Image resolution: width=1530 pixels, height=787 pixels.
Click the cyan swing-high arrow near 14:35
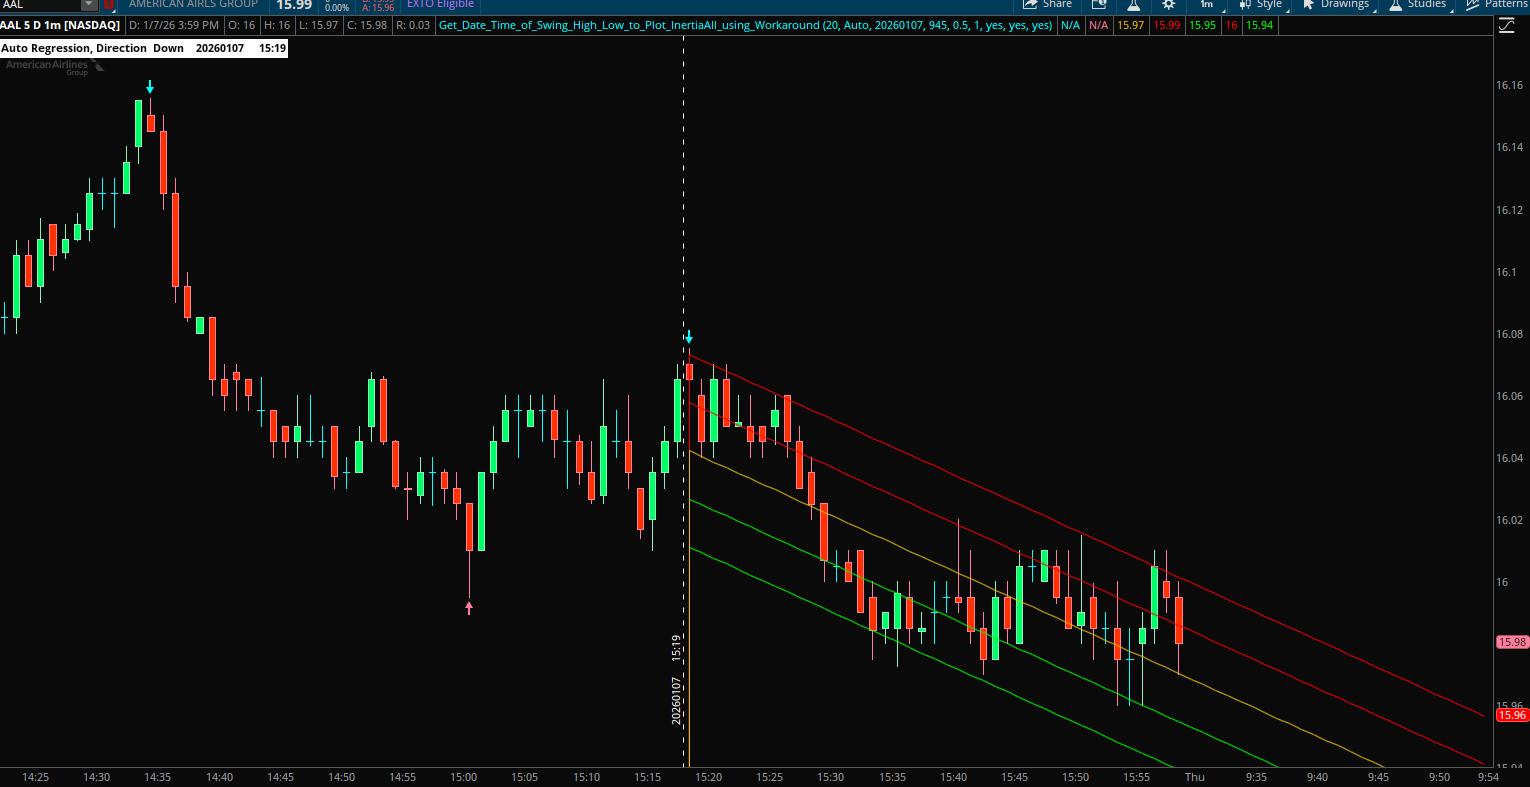pyautogui.click(x=150, y=87)
